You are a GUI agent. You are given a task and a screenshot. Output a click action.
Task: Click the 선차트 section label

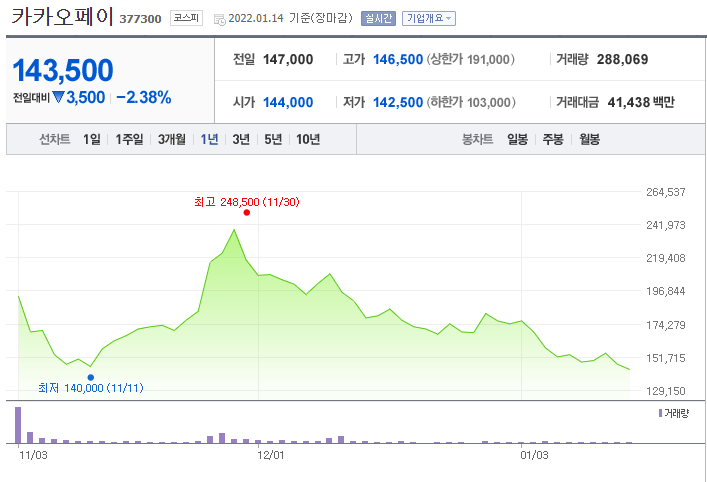point(55,139)
